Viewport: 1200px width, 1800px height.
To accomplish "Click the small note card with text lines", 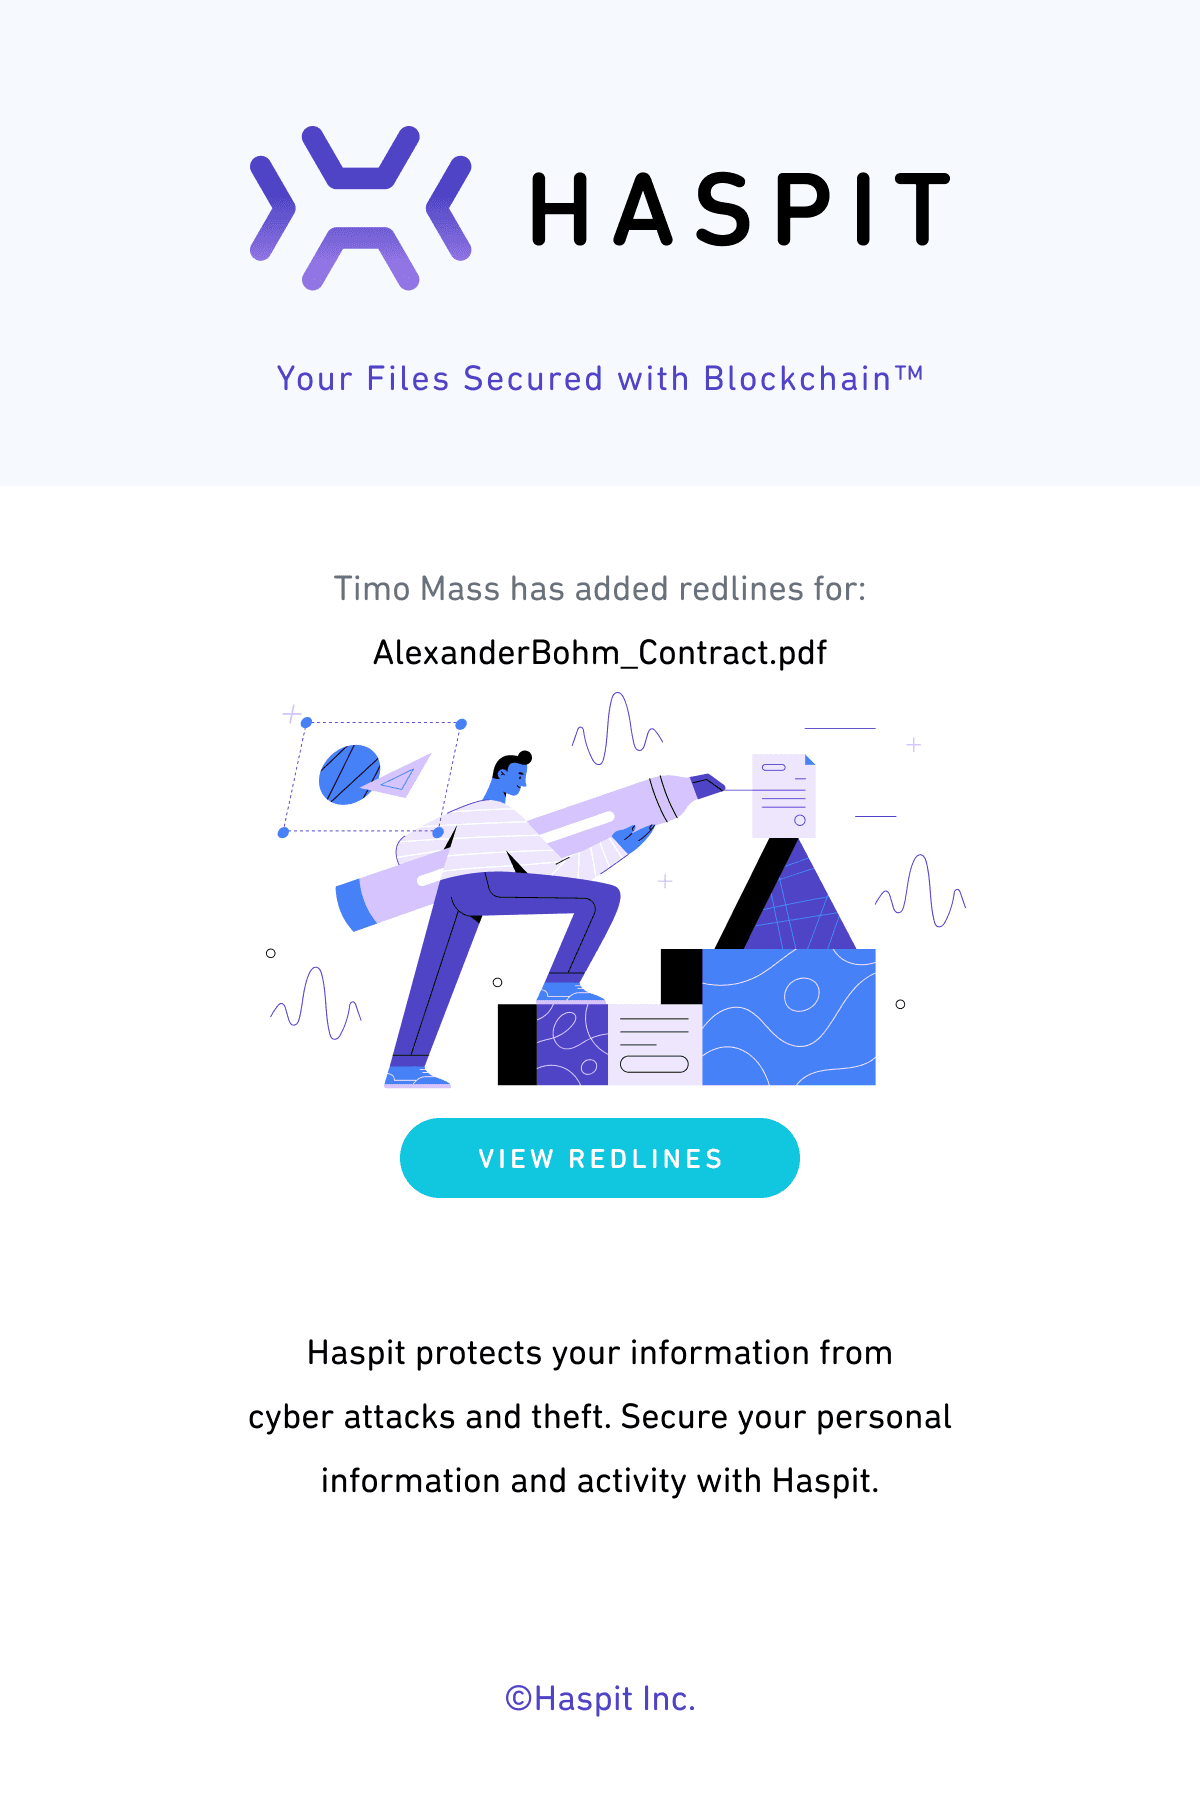I will [655, 1045].
